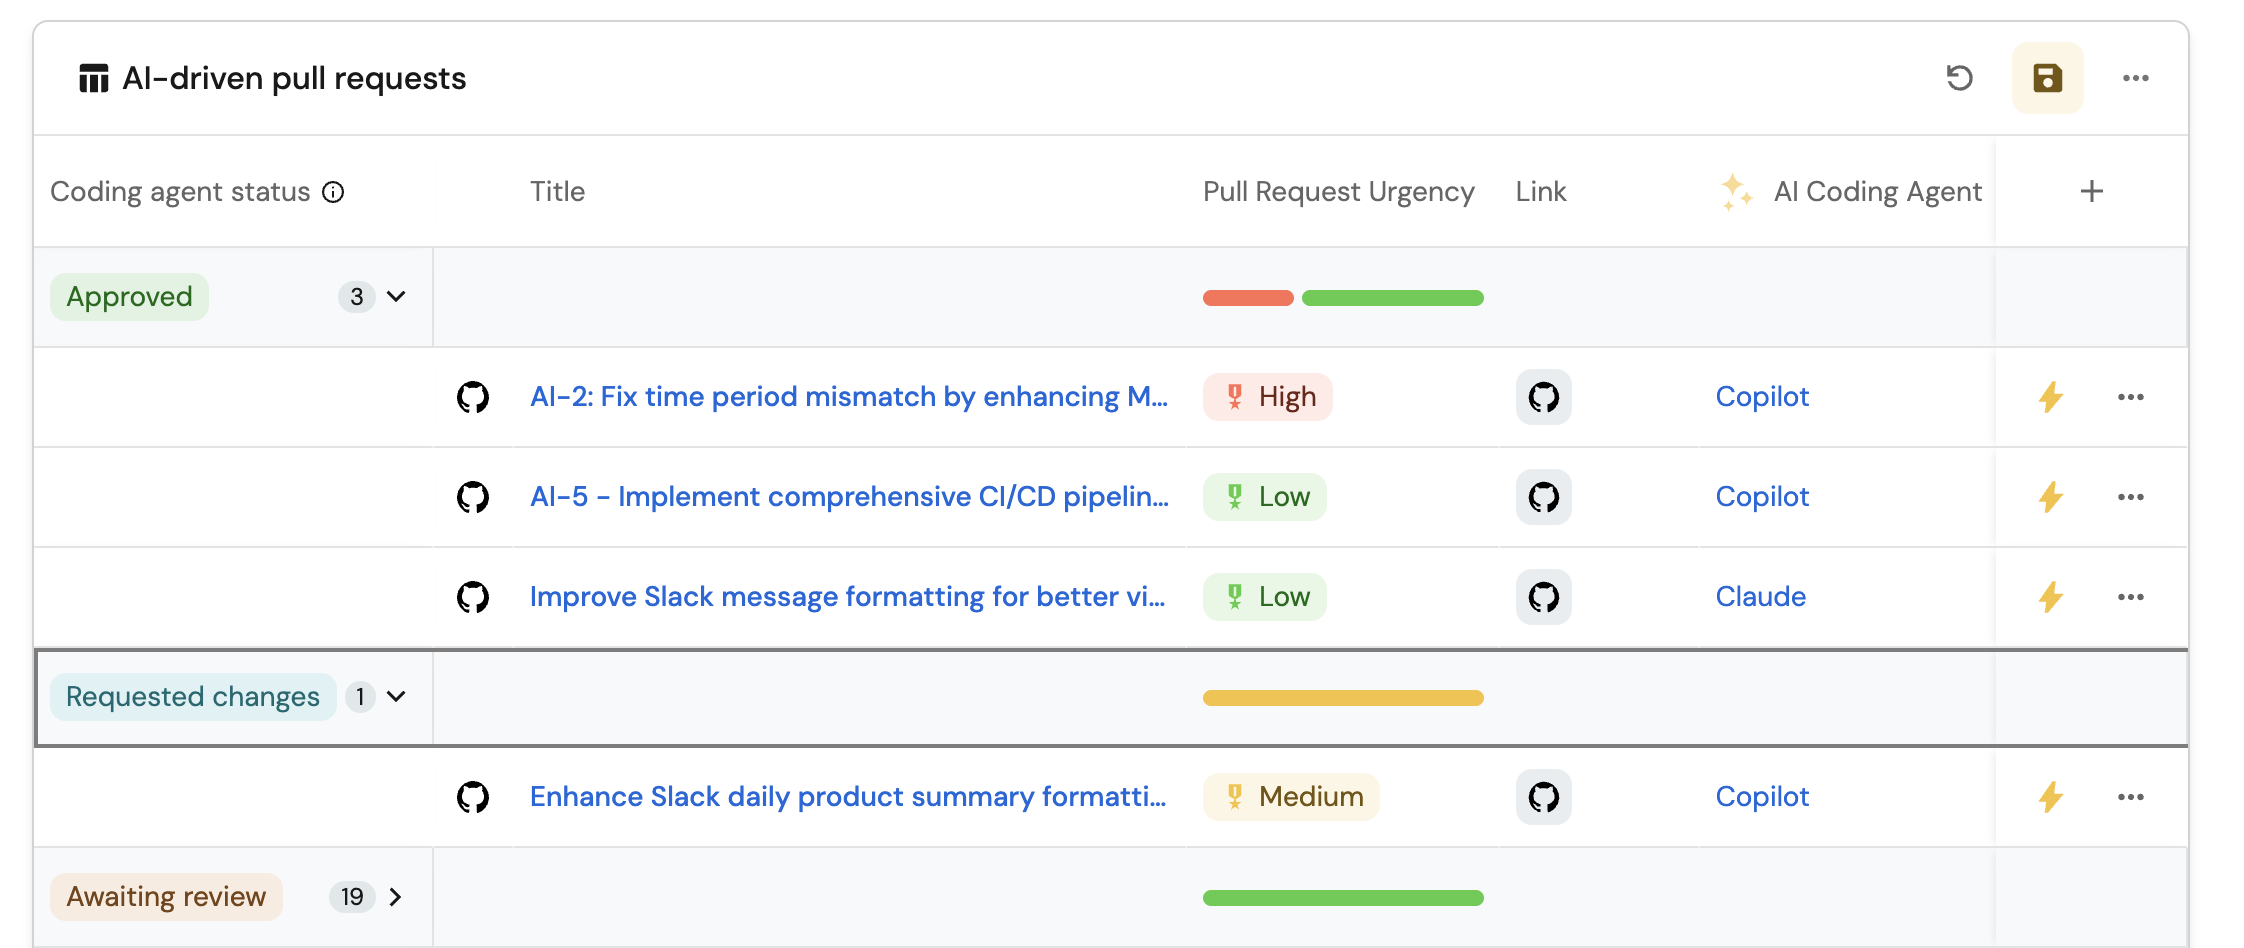The width and height of the screenshot is (2244, 948).
Task: Collapse the Requested changes group
Action: [396, 697]
